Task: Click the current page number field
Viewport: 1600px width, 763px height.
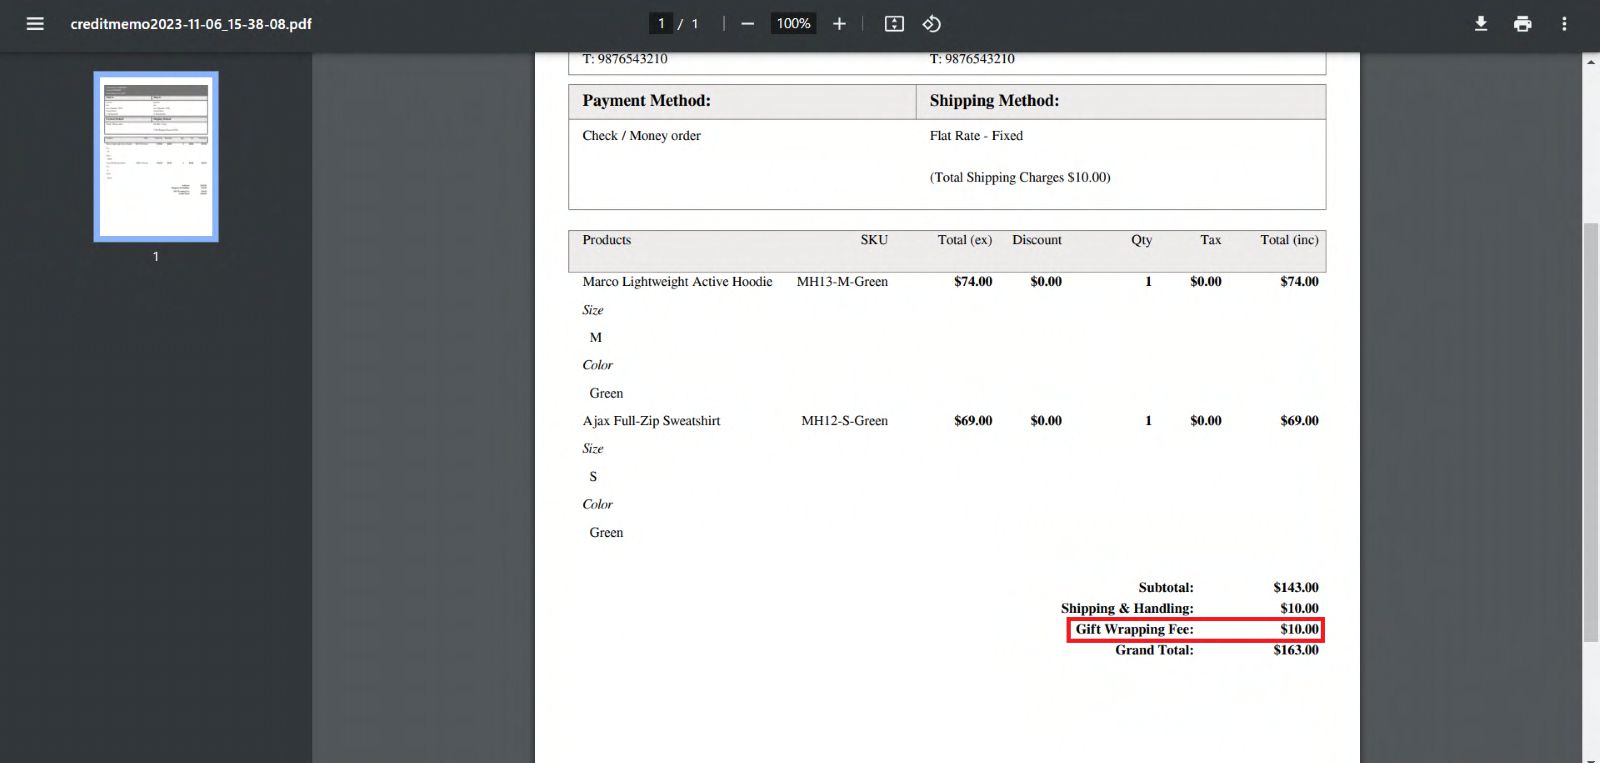Action: click(x=661, y=24)
